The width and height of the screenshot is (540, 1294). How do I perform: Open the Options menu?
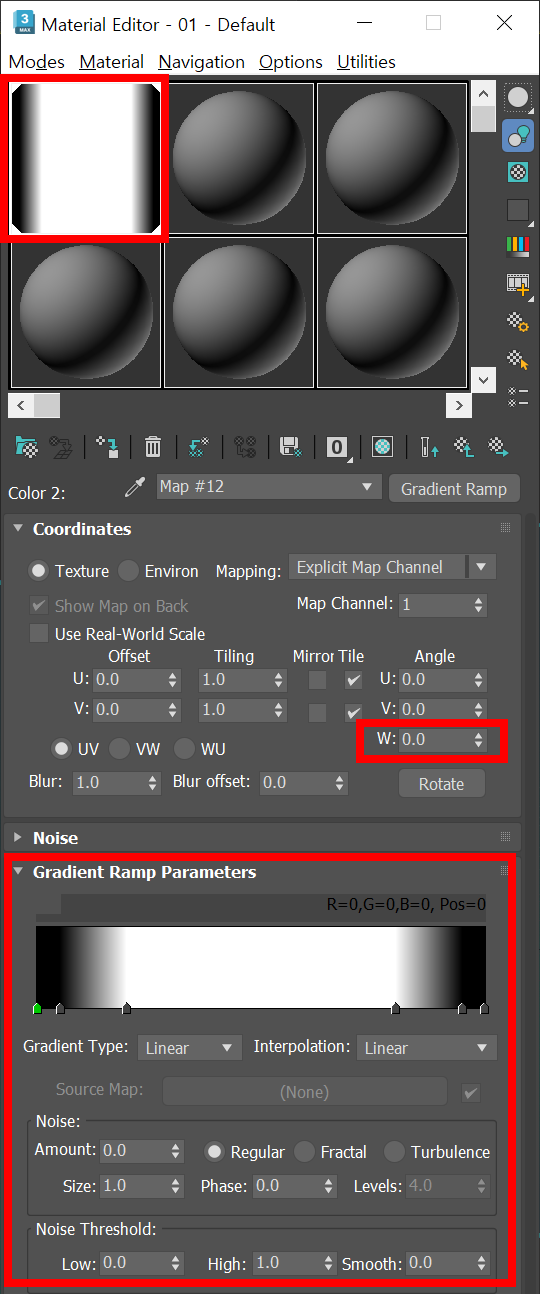[290, 62]
